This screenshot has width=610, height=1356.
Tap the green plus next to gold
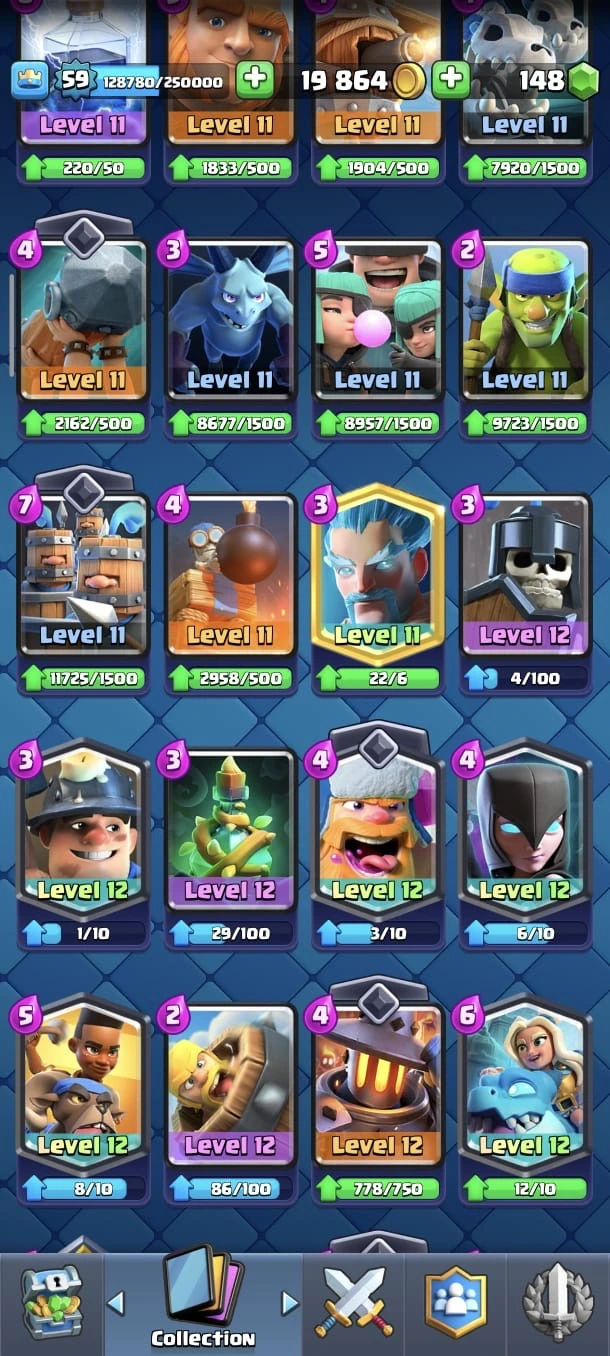tap(451, 80)
